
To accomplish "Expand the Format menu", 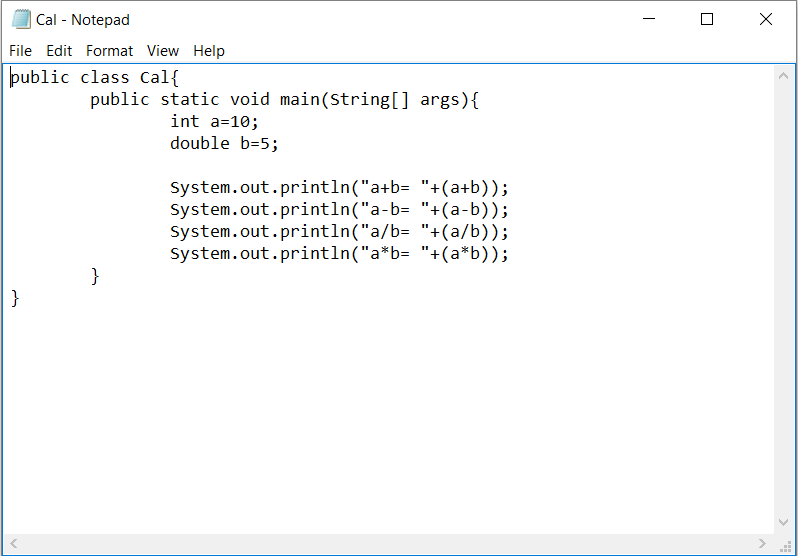I will [109, 51].
